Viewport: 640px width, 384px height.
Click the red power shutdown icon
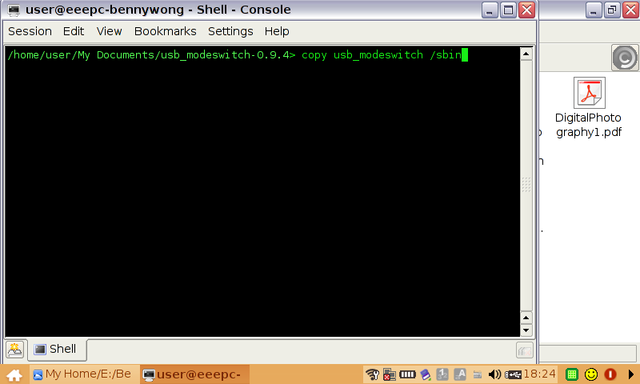click(610, 374)
